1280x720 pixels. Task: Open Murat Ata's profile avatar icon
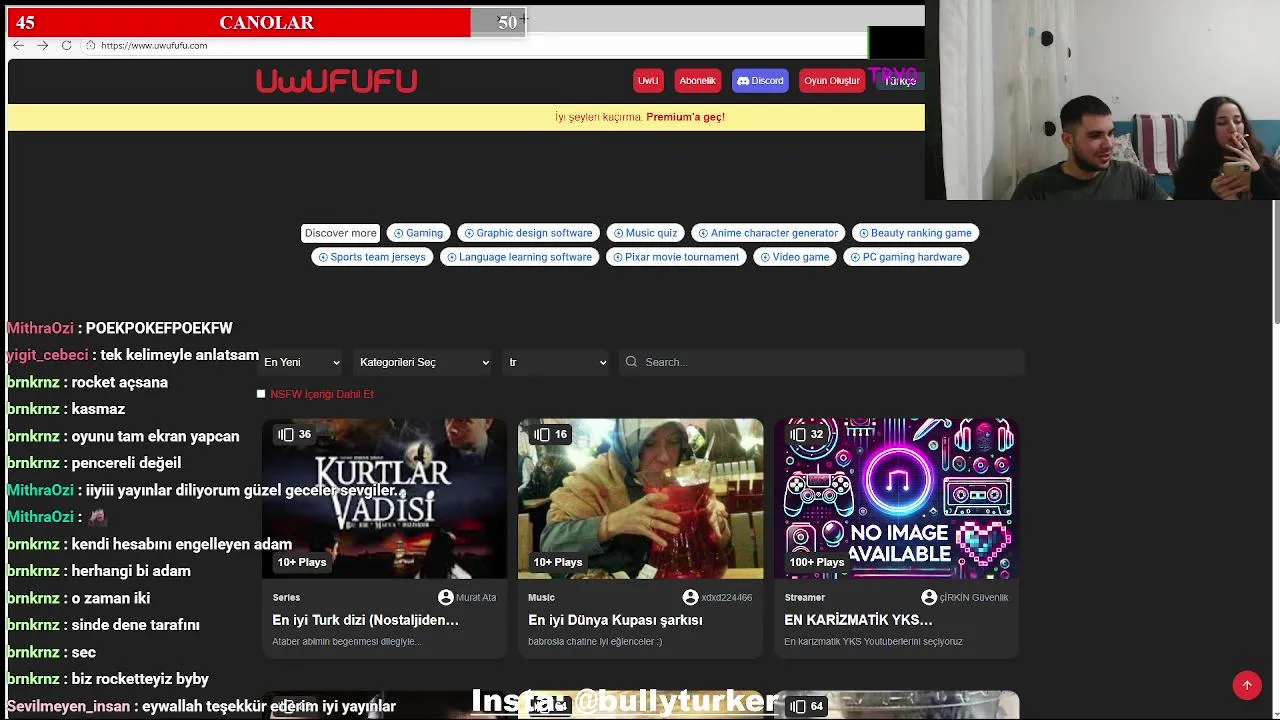point(446,597)
